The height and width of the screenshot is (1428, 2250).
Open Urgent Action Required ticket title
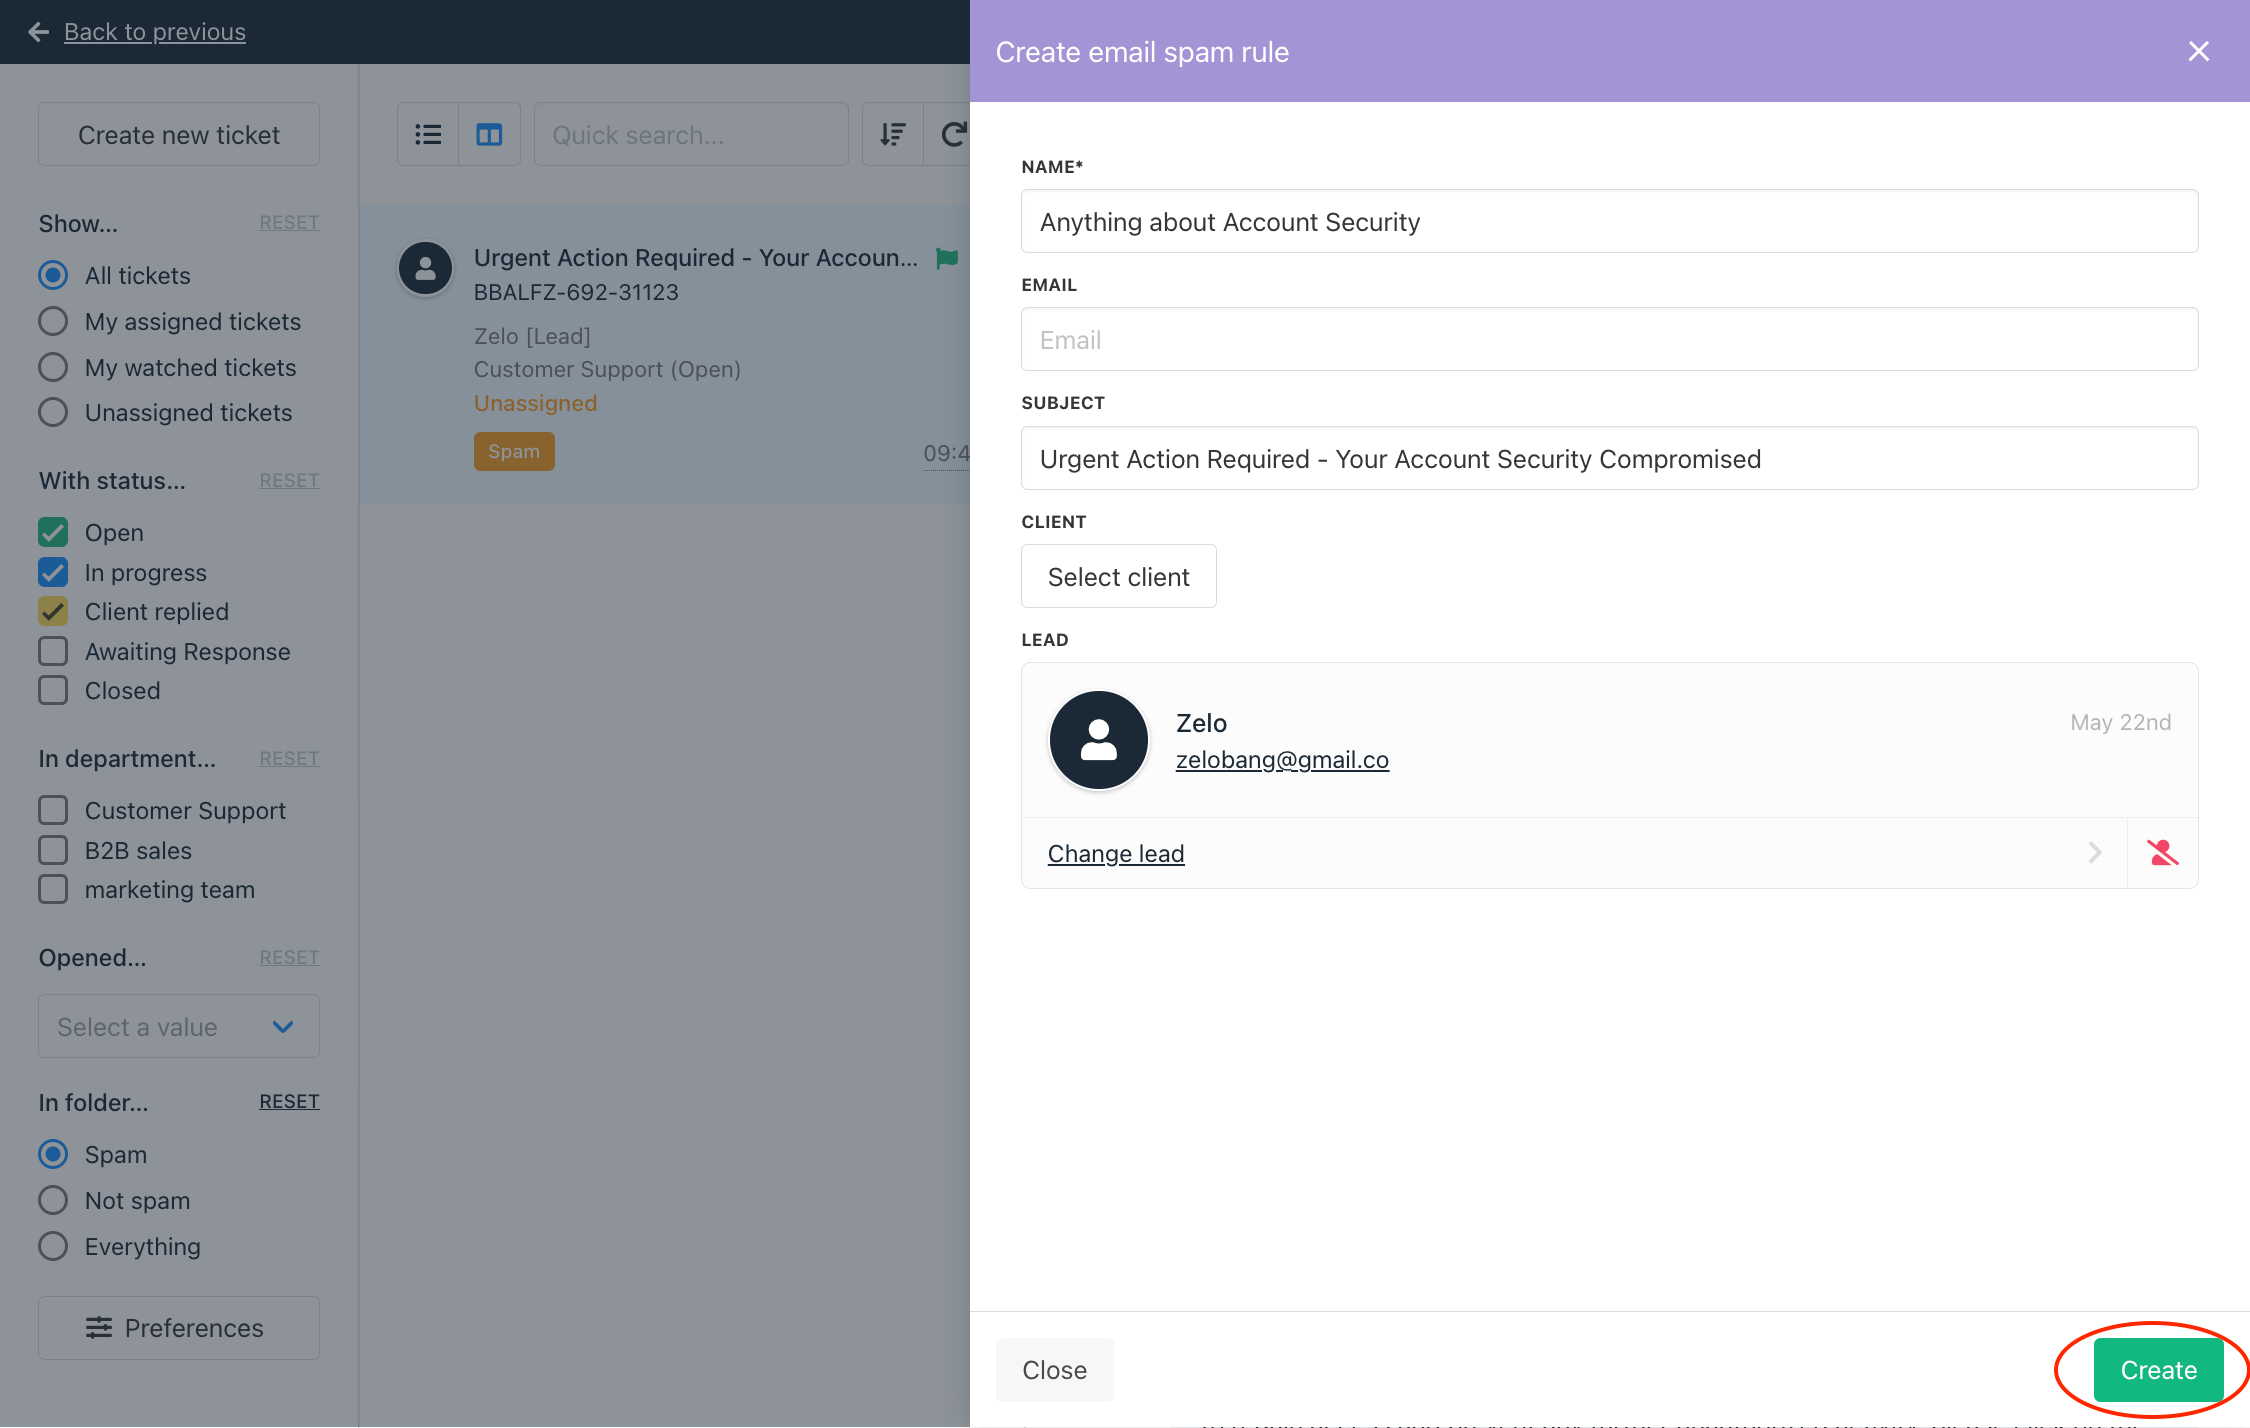coord(695,258)
